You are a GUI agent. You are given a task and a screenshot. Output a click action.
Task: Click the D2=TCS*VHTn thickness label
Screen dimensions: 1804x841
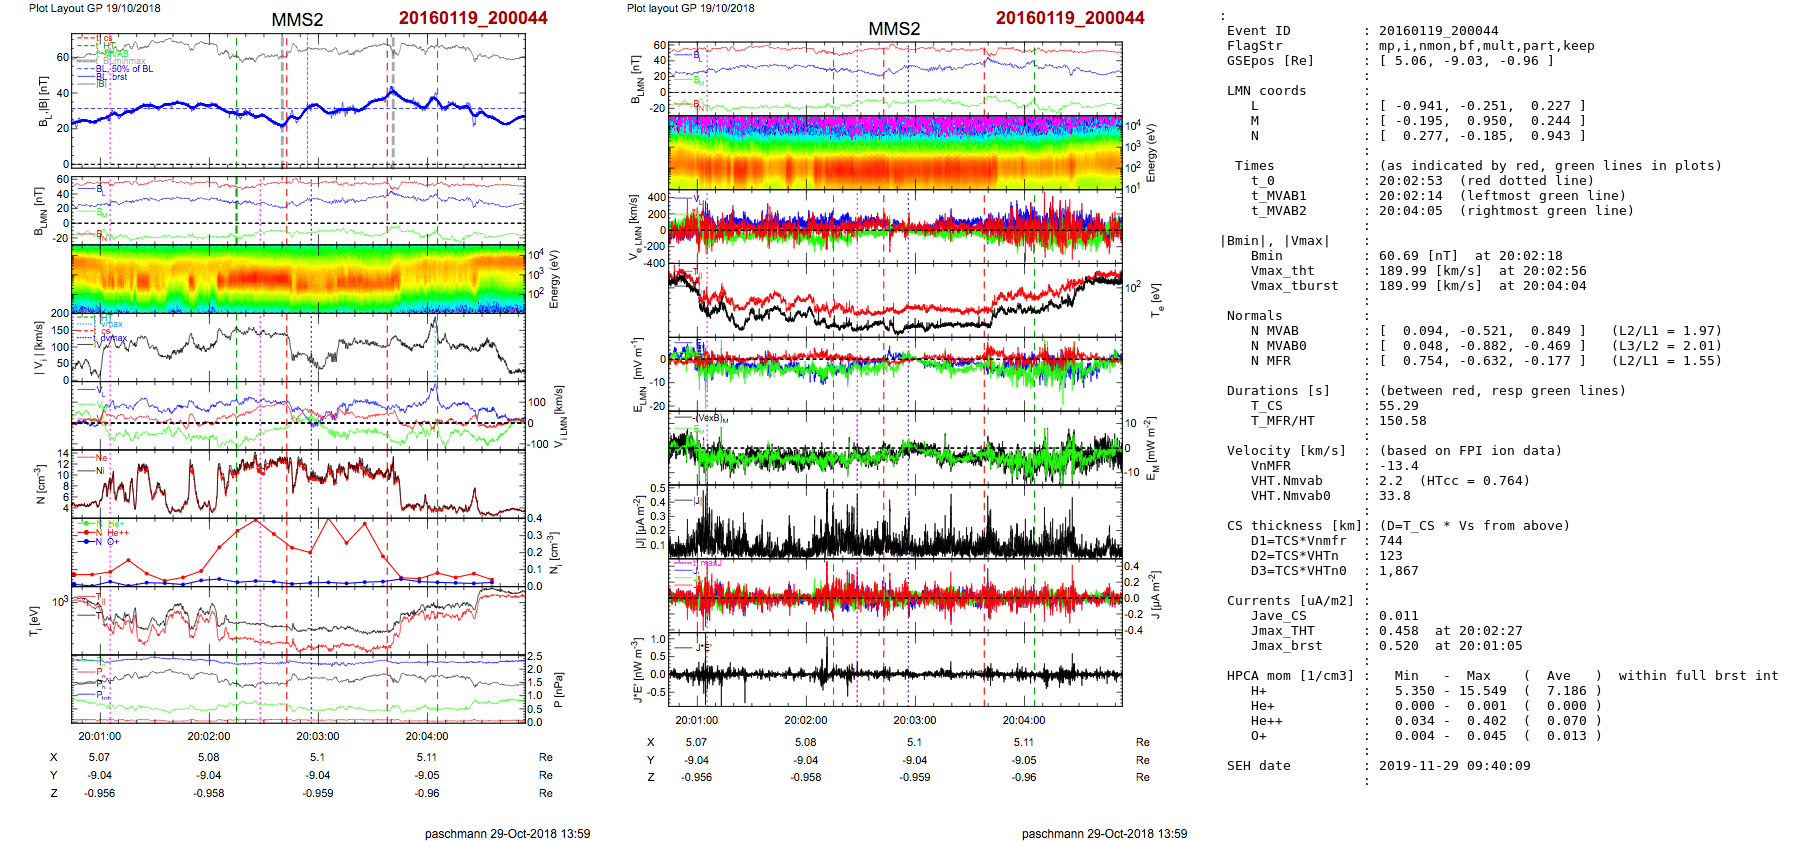tap(1294, 556)
